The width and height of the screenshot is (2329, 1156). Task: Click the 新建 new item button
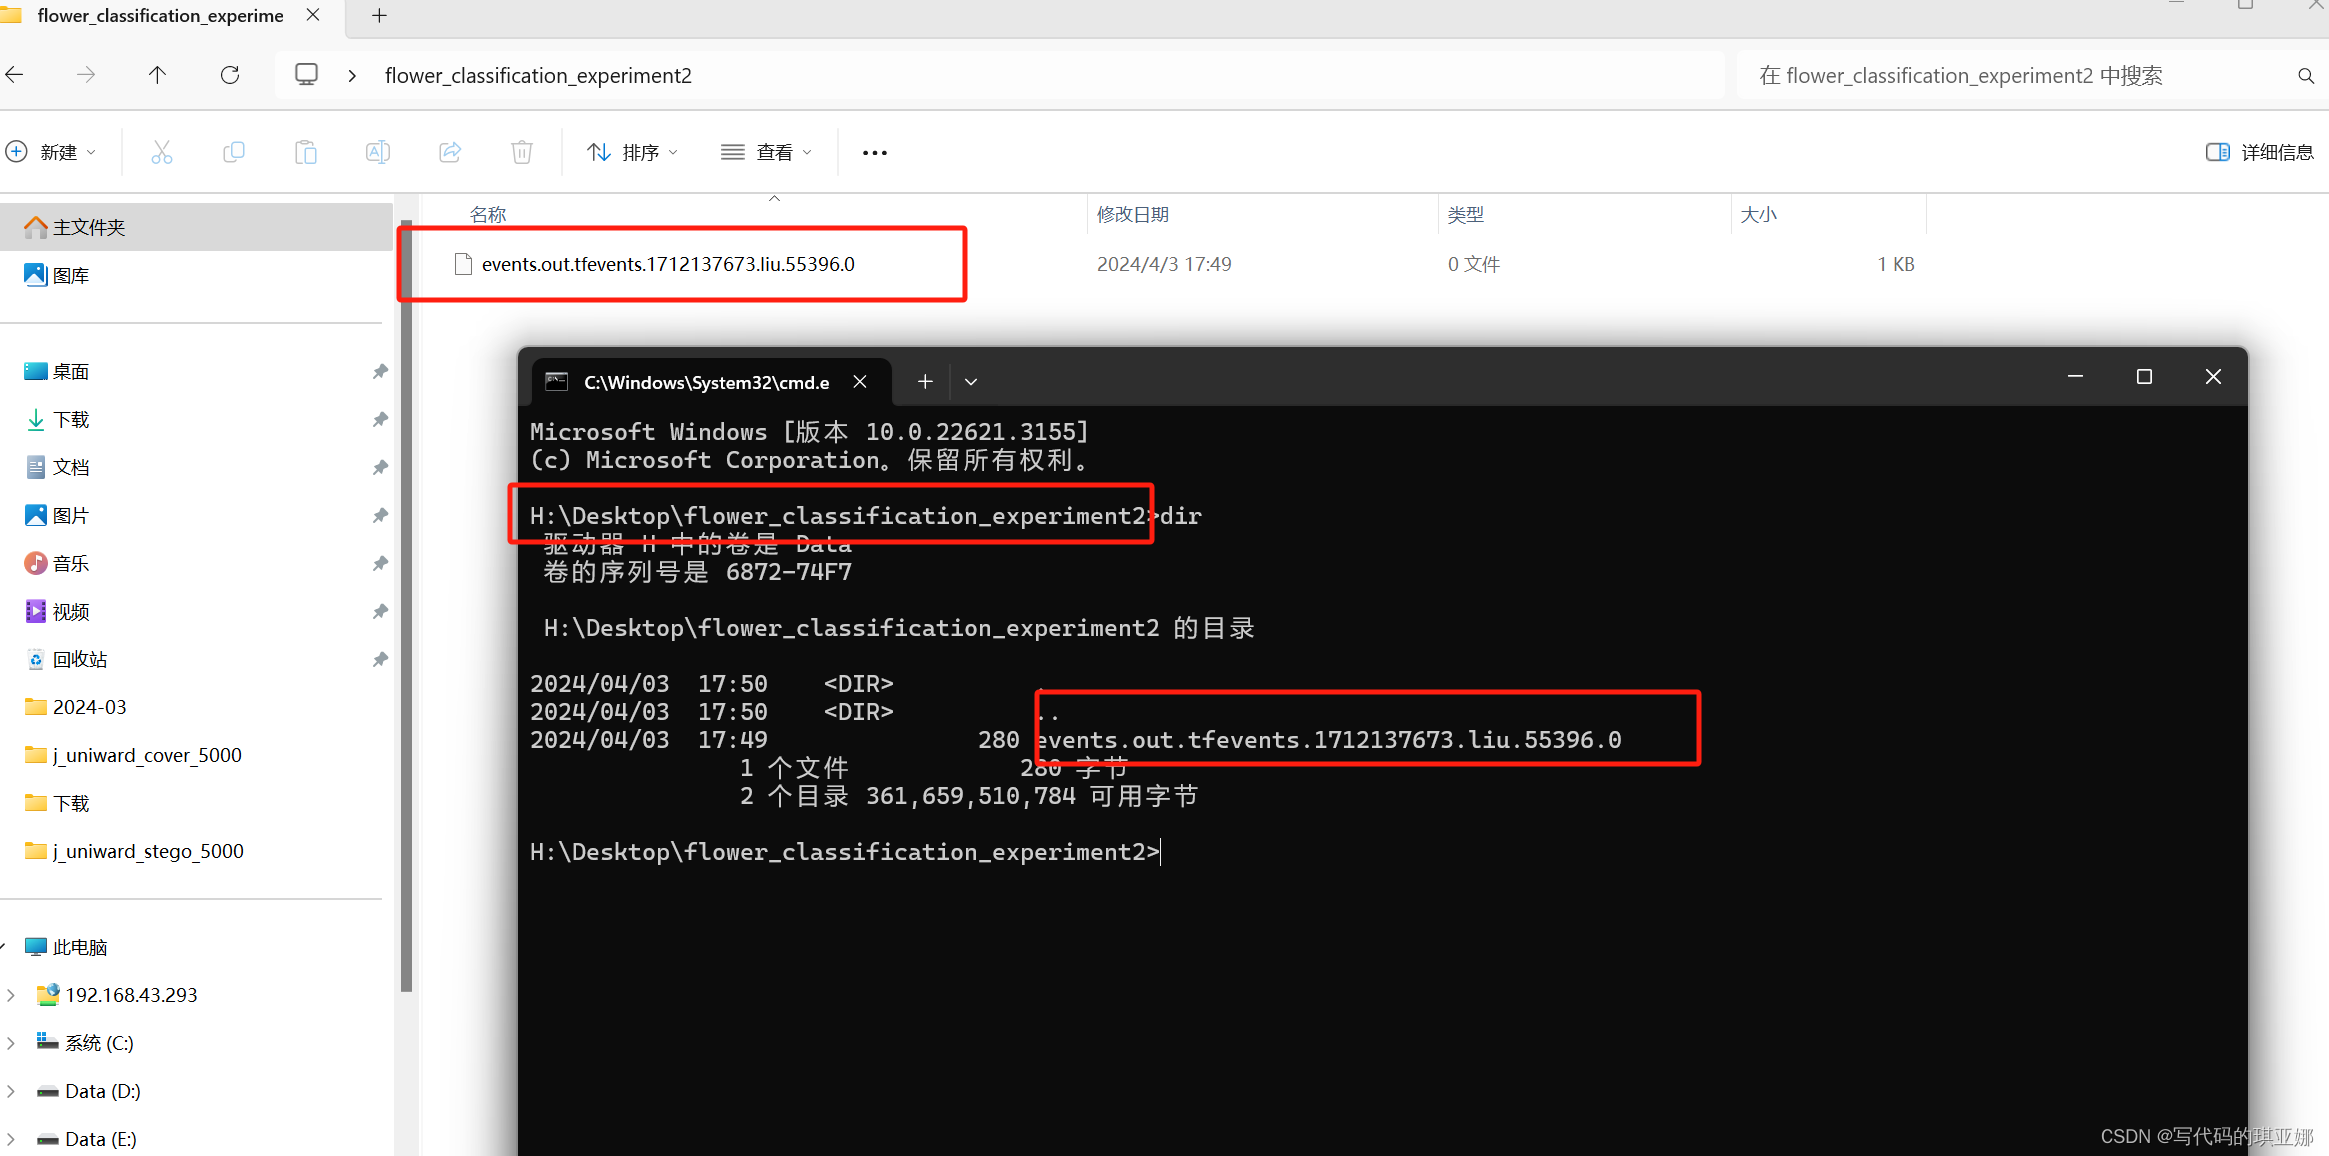point(50,152)
